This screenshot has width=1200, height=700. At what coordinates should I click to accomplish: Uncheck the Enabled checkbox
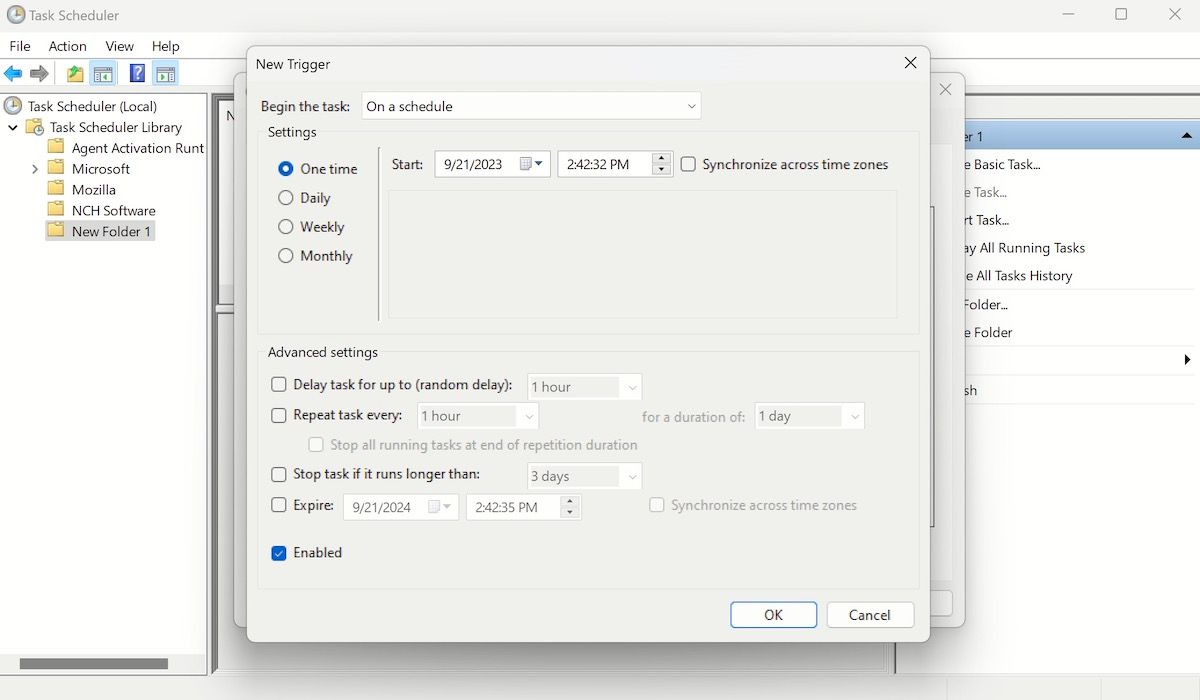point(279,552)
